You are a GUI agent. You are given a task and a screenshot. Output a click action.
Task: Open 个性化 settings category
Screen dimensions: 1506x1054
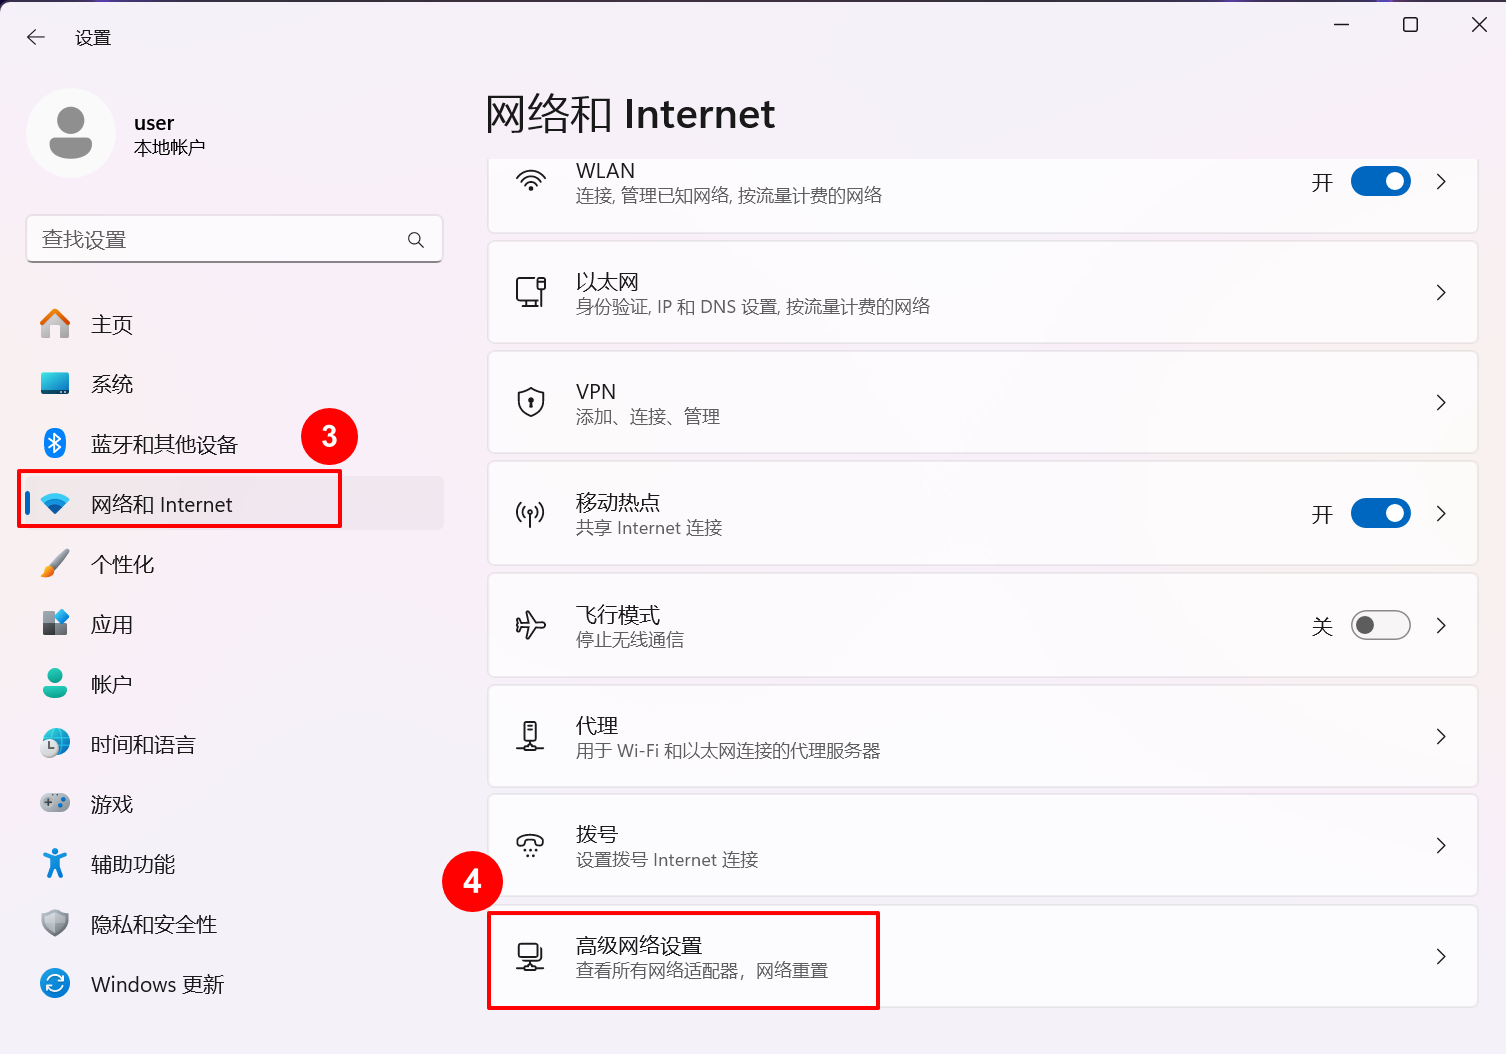235,564
